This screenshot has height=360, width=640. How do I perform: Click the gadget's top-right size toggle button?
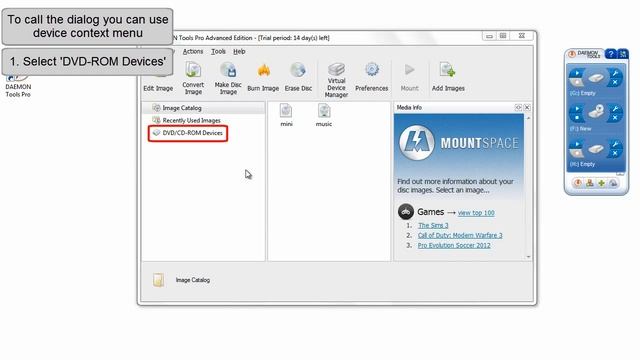point(623,53)
